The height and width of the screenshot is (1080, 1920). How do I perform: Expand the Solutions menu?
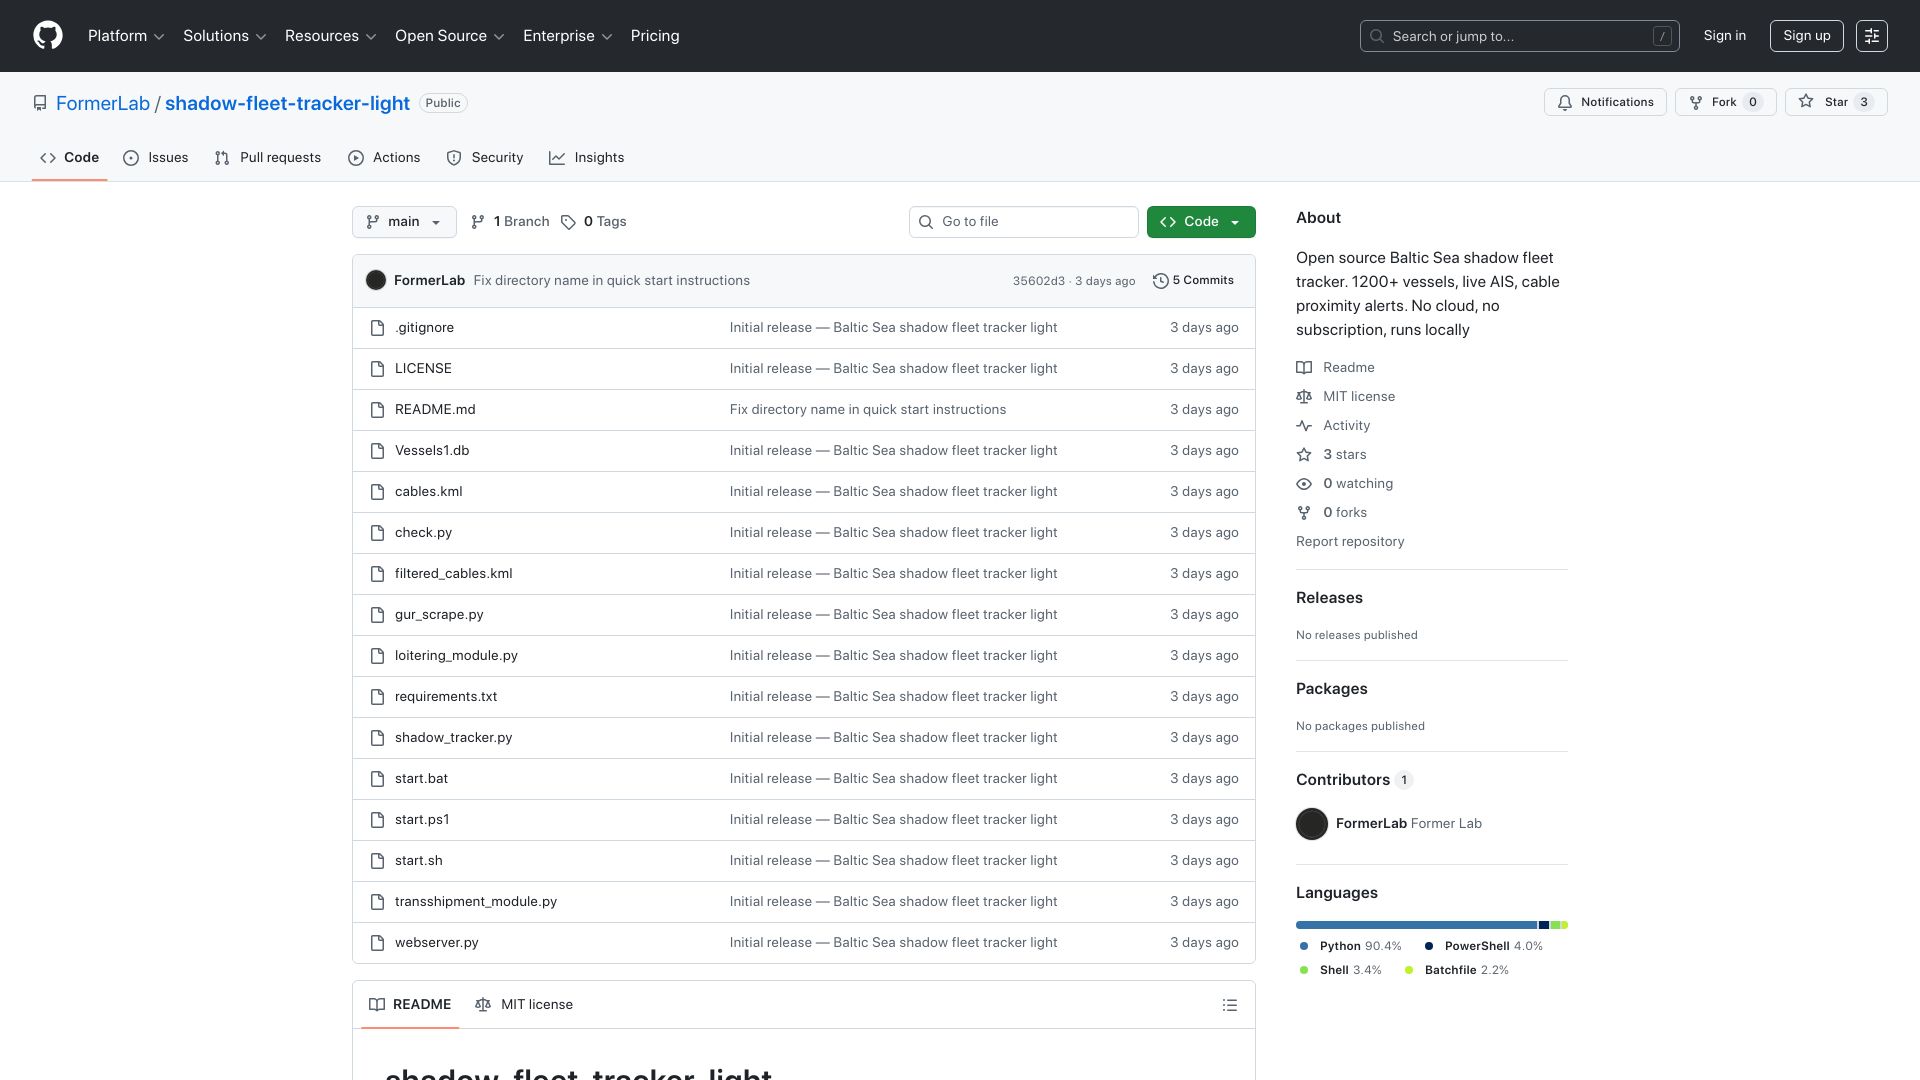225,36
